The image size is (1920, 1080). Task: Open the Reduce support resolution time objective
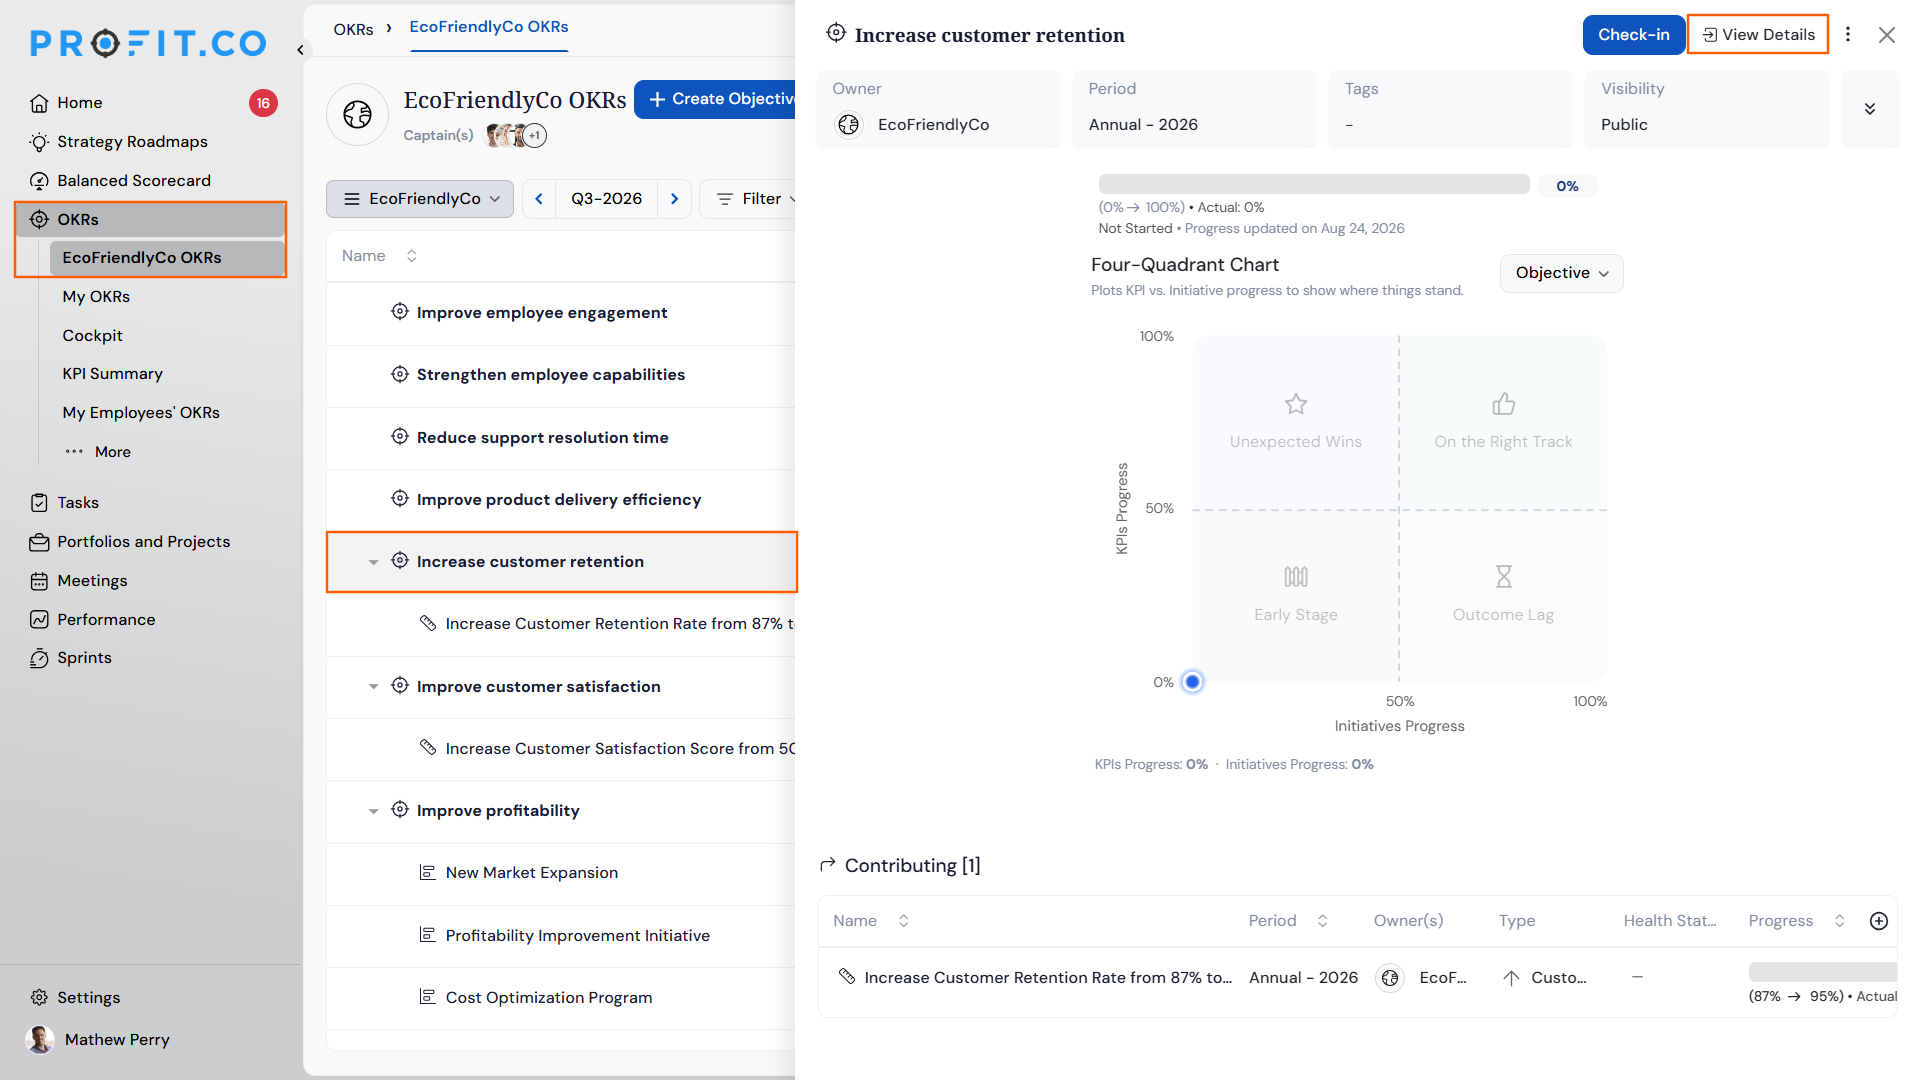543,438
